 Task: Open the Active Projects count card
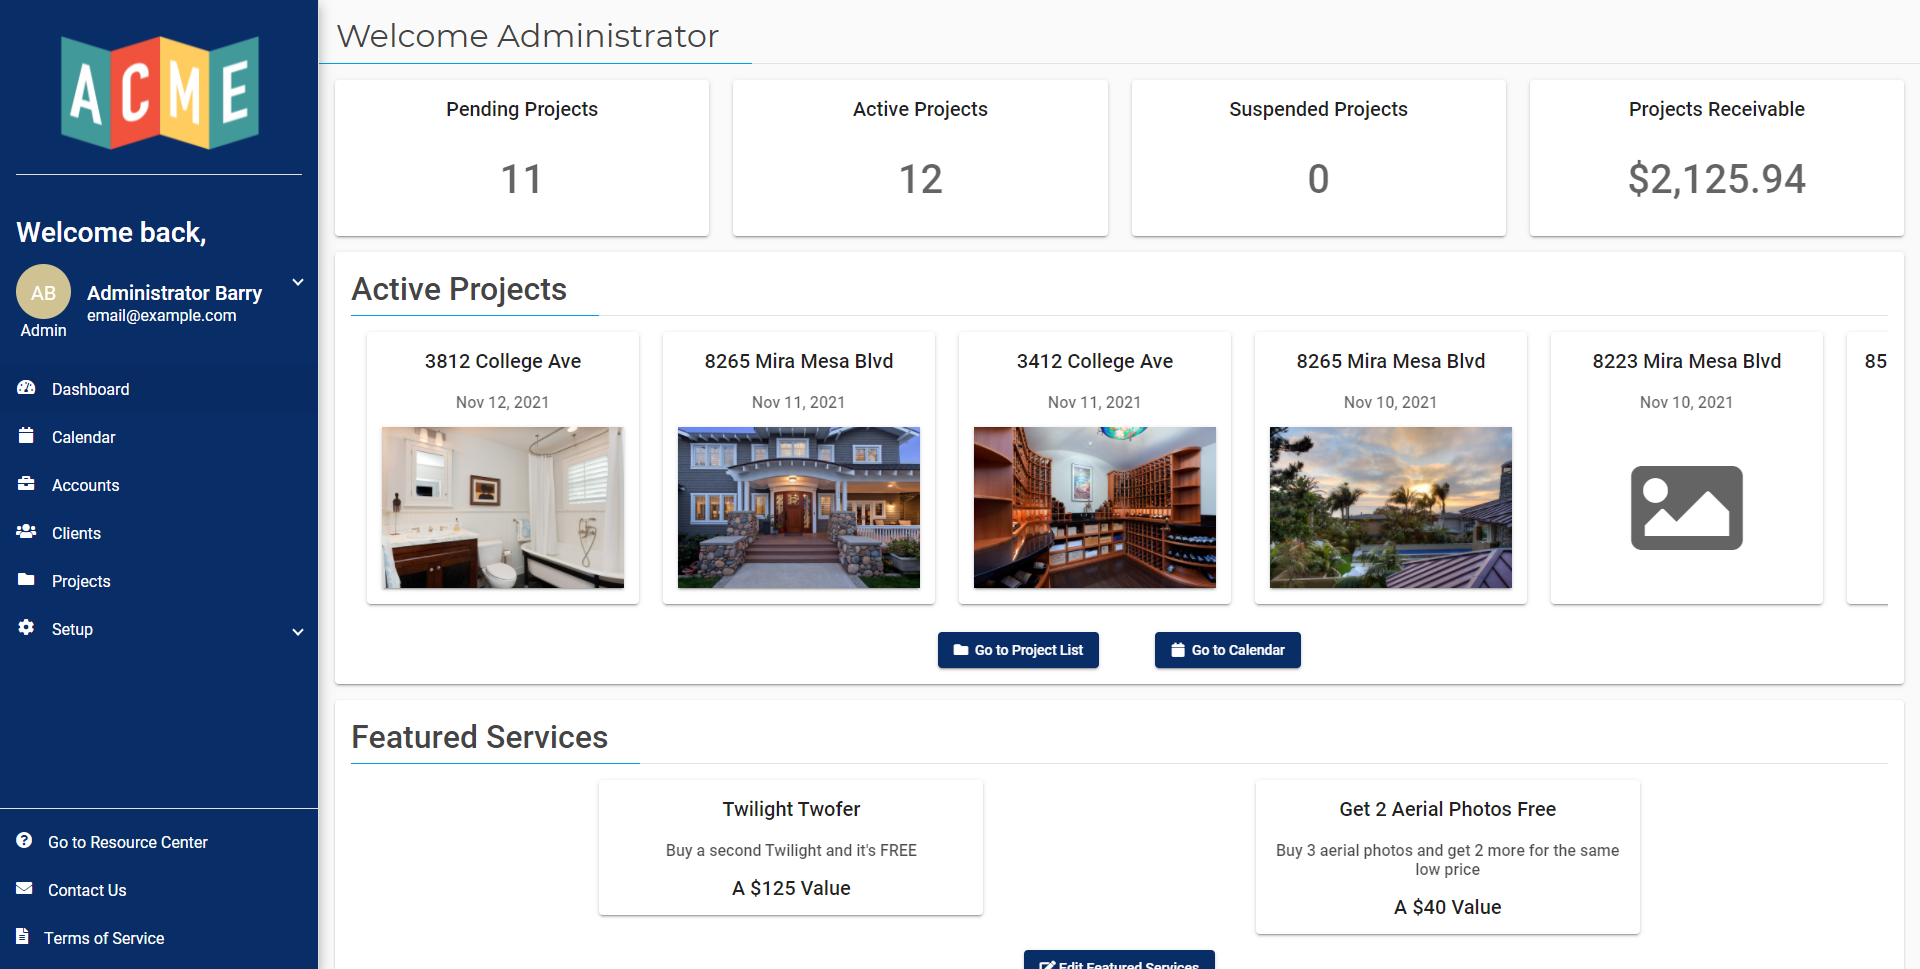point(920,158)
